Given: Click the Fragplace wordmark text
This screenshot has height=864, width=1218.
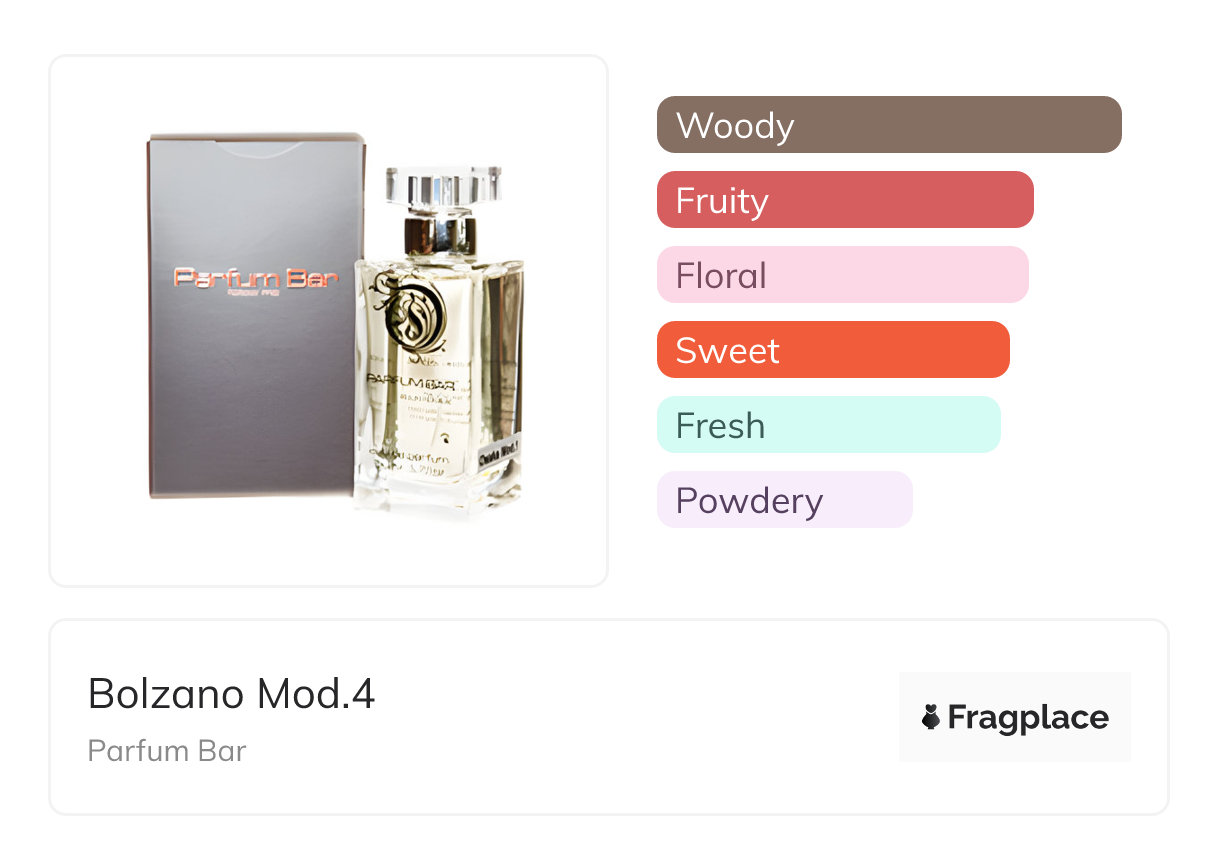Looking at the screenshot, I should (x=1028, y=718).
